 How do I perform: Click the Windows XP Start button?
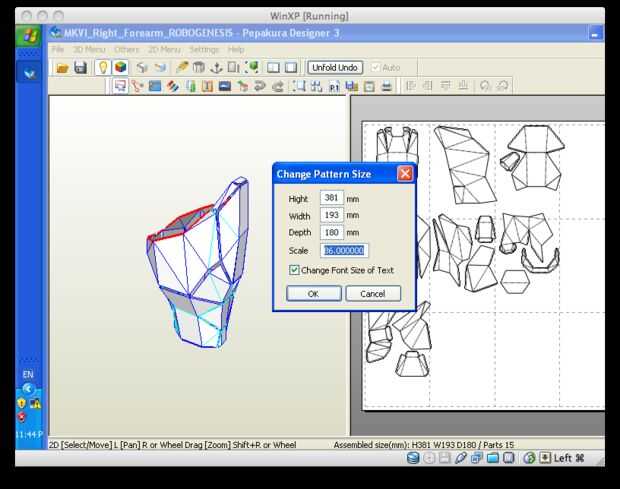tap(30, 36)
